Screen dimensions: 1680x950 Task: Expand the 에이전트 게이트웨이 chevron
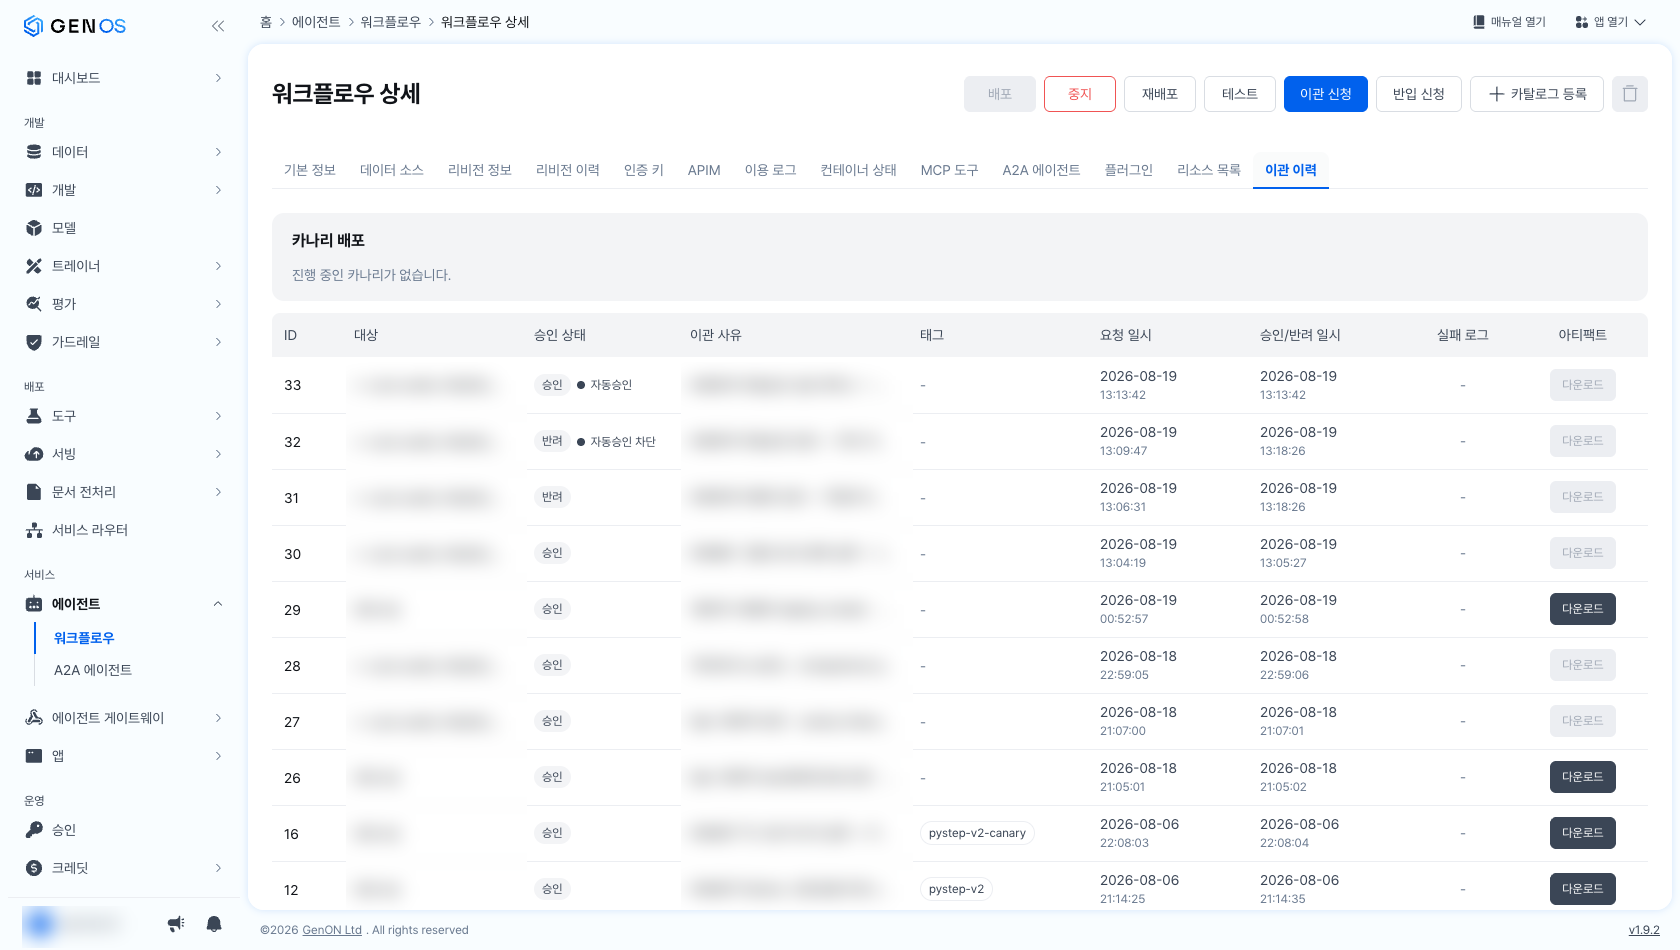tap(218, 718)
